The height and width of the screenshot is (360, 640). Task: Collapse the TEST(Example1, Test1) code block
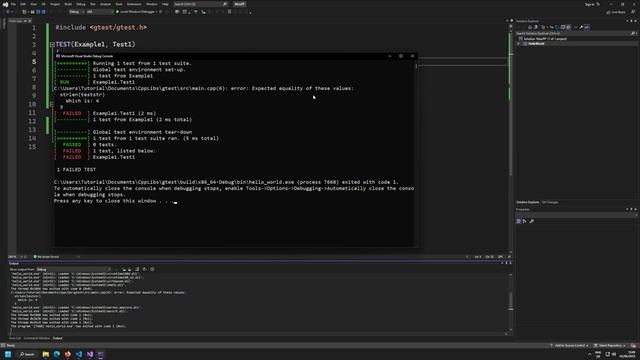(52, 44)
